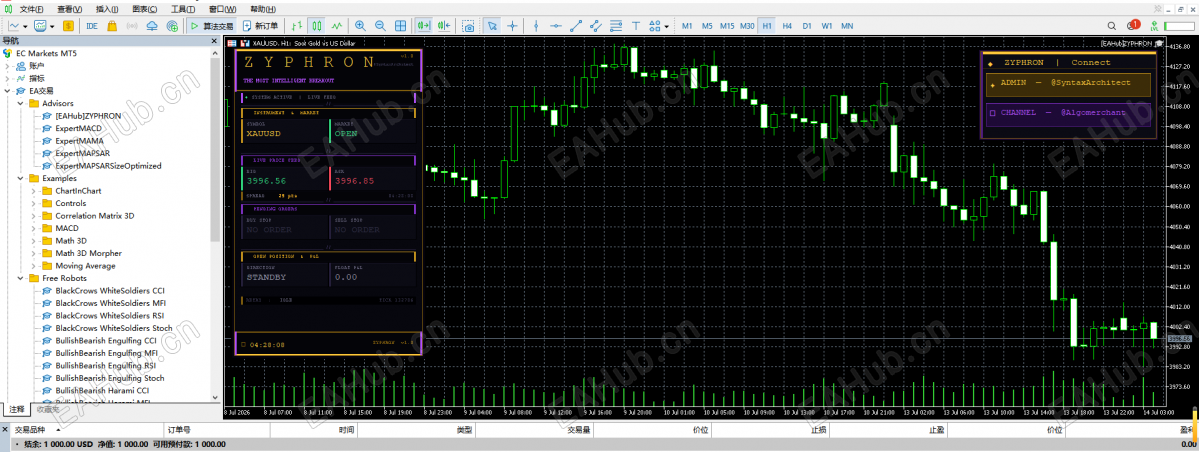This screenshot has height=452, width=1199.
Task: Click the 订单号 column header
Action: tap(178, 431)
